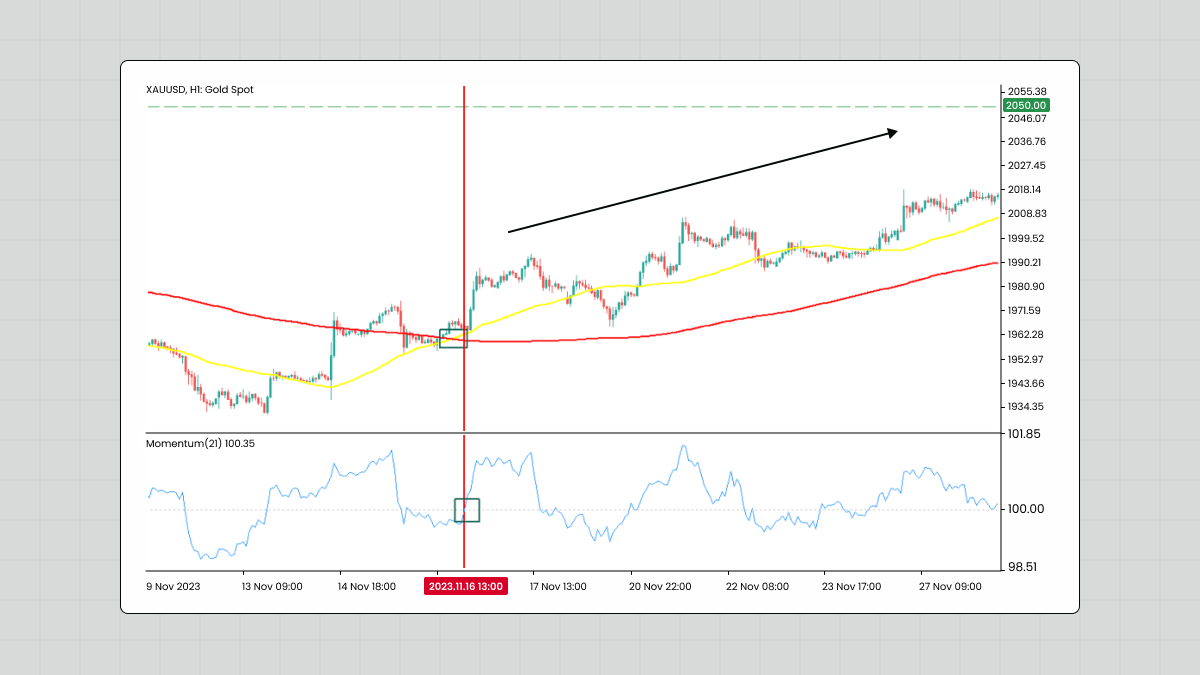Click the "27 Nov 09:00" time label
The width and height of the screenshot is (1200, 675).
click(951, 587)
